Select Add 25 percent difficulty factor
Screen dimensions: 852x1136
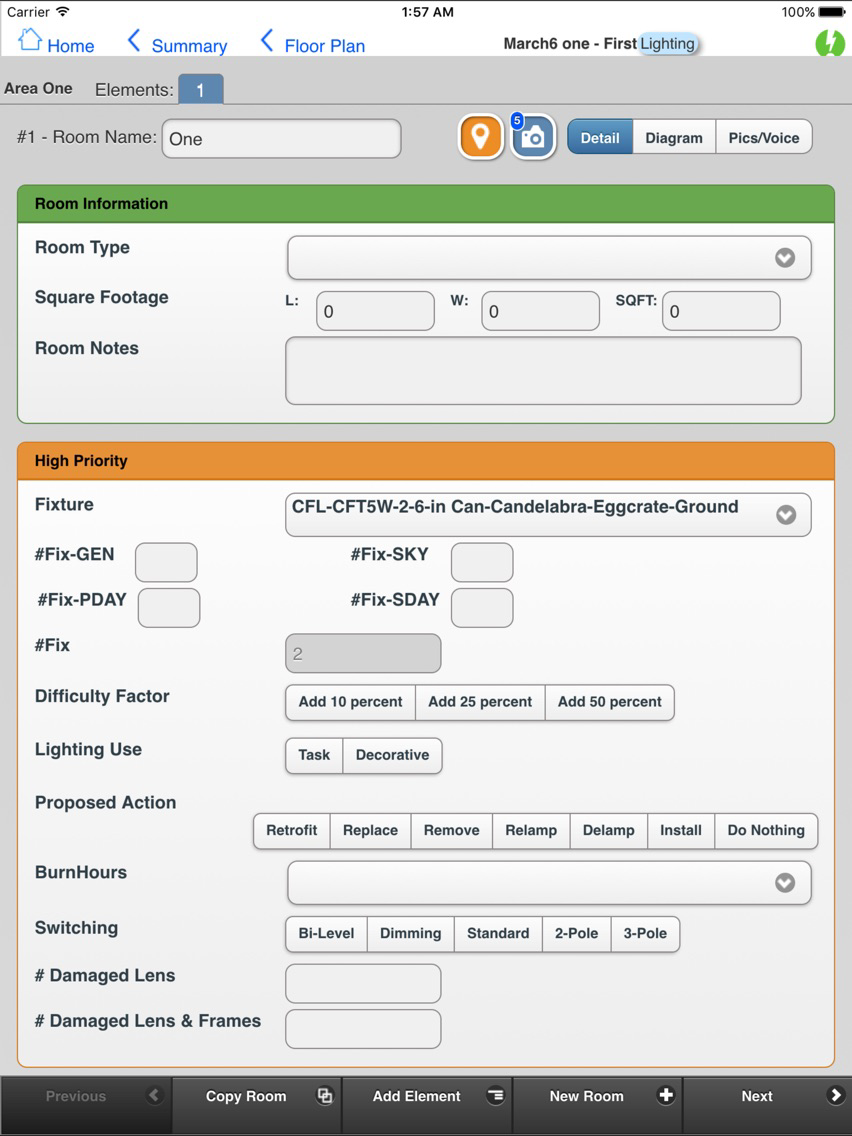click(480, 702)
